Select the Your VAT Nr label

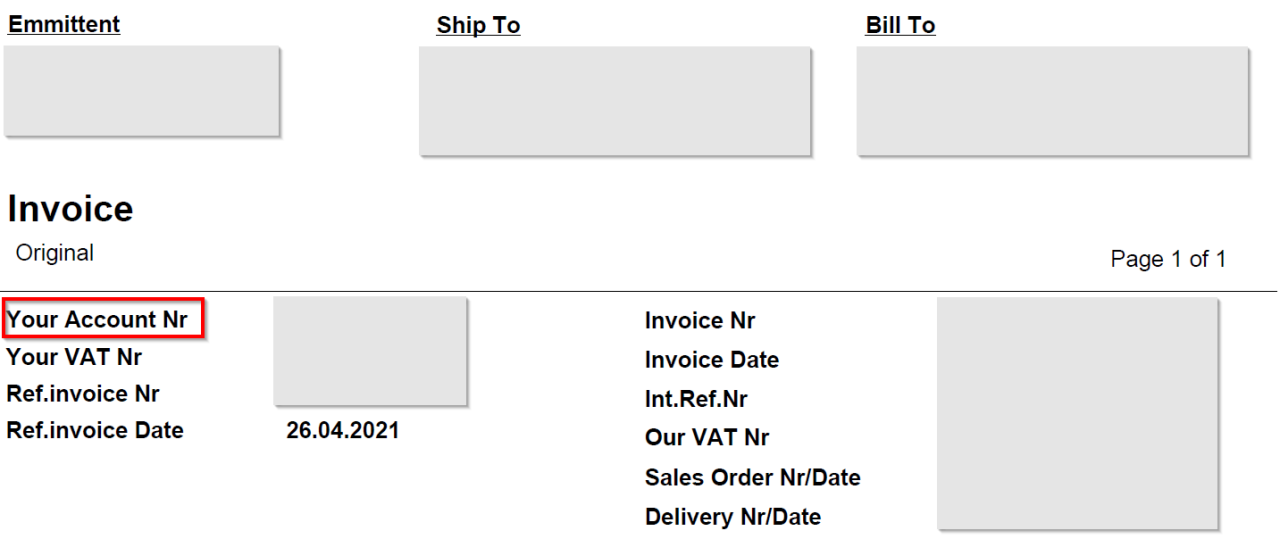tap(74, 357)
